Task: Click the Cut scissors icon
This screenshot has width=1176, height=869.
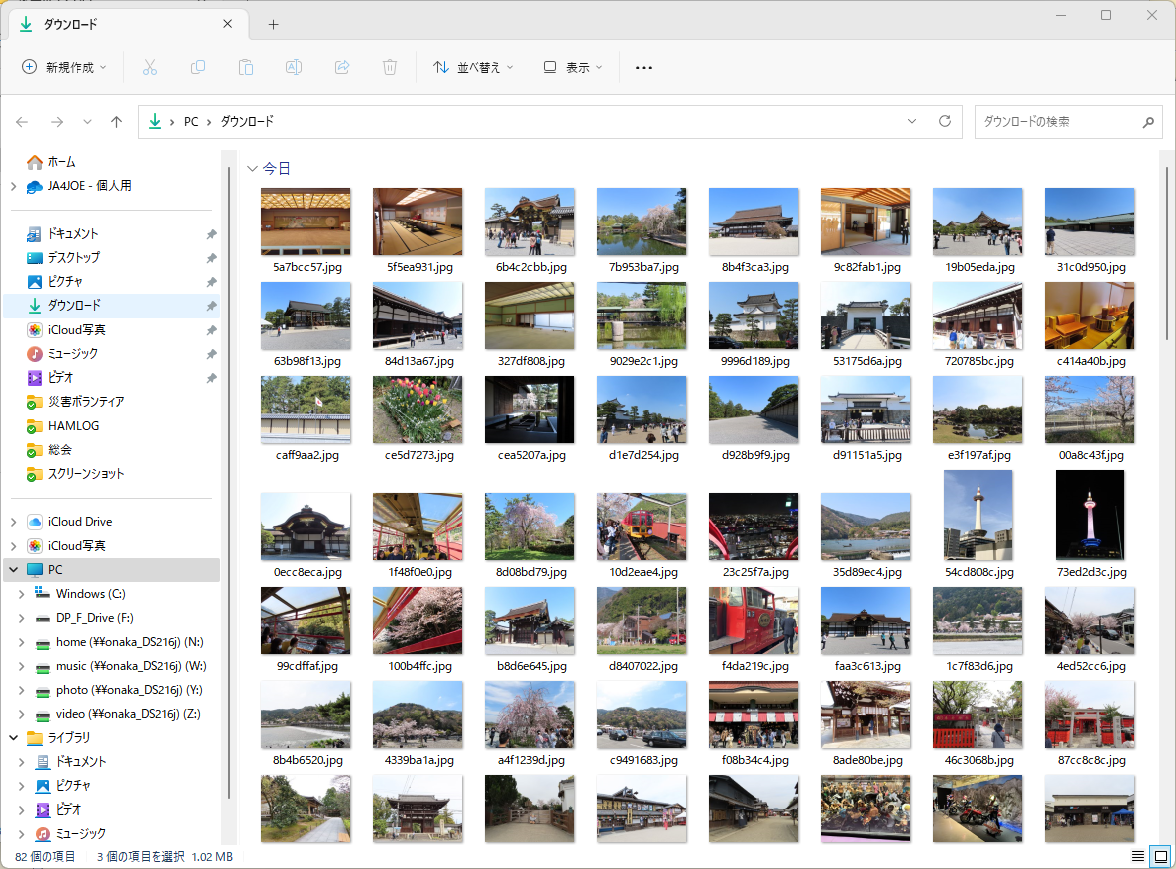Action: (x=150, y=67)
